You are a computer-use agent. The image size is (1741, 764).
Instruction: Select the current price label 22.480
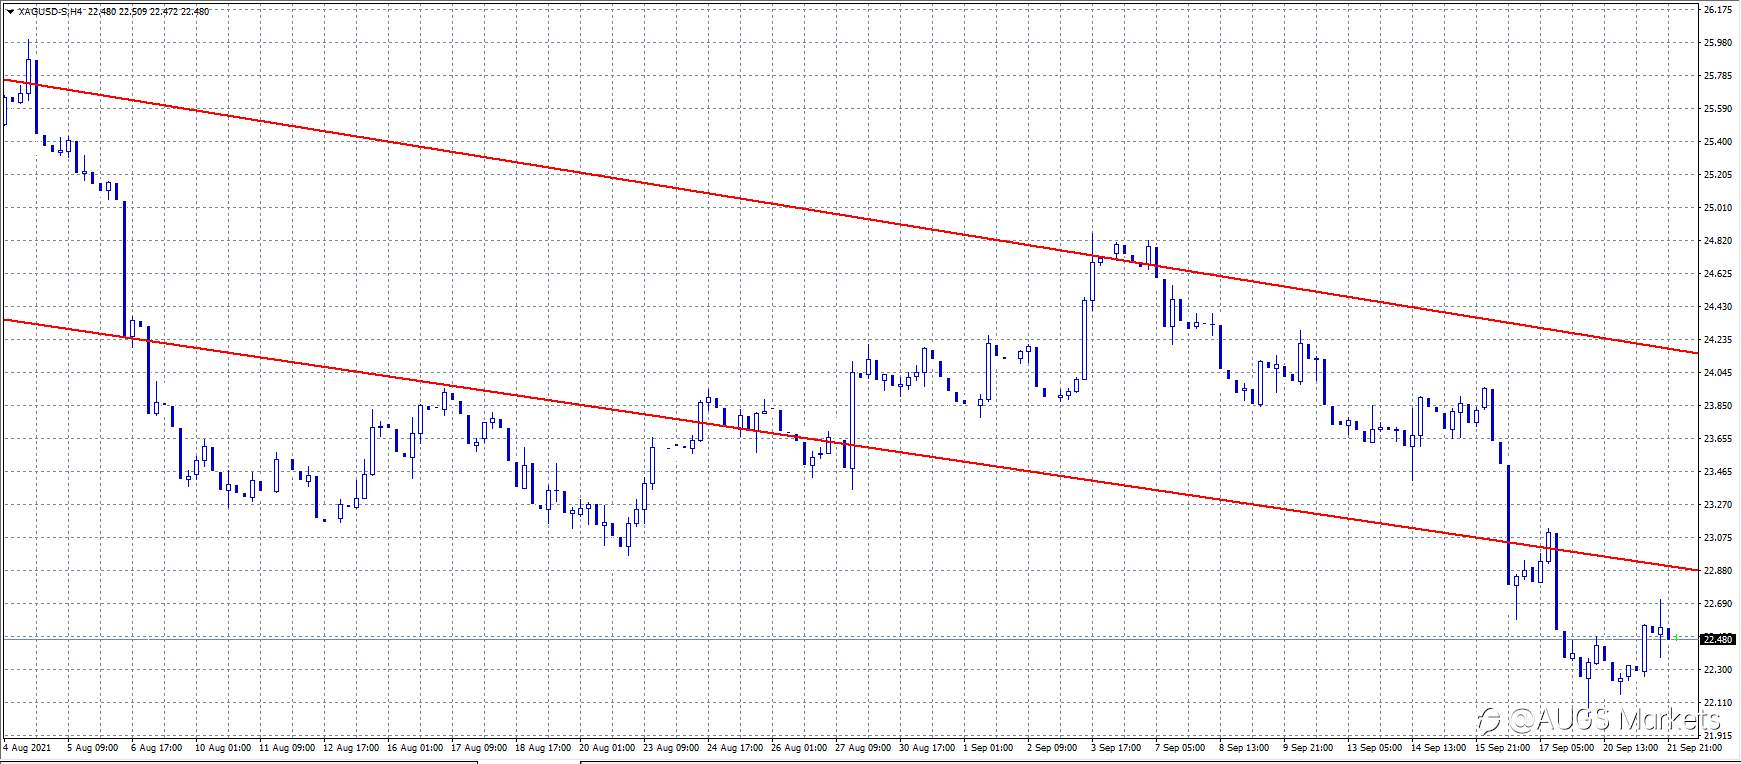coord(1718,639)
